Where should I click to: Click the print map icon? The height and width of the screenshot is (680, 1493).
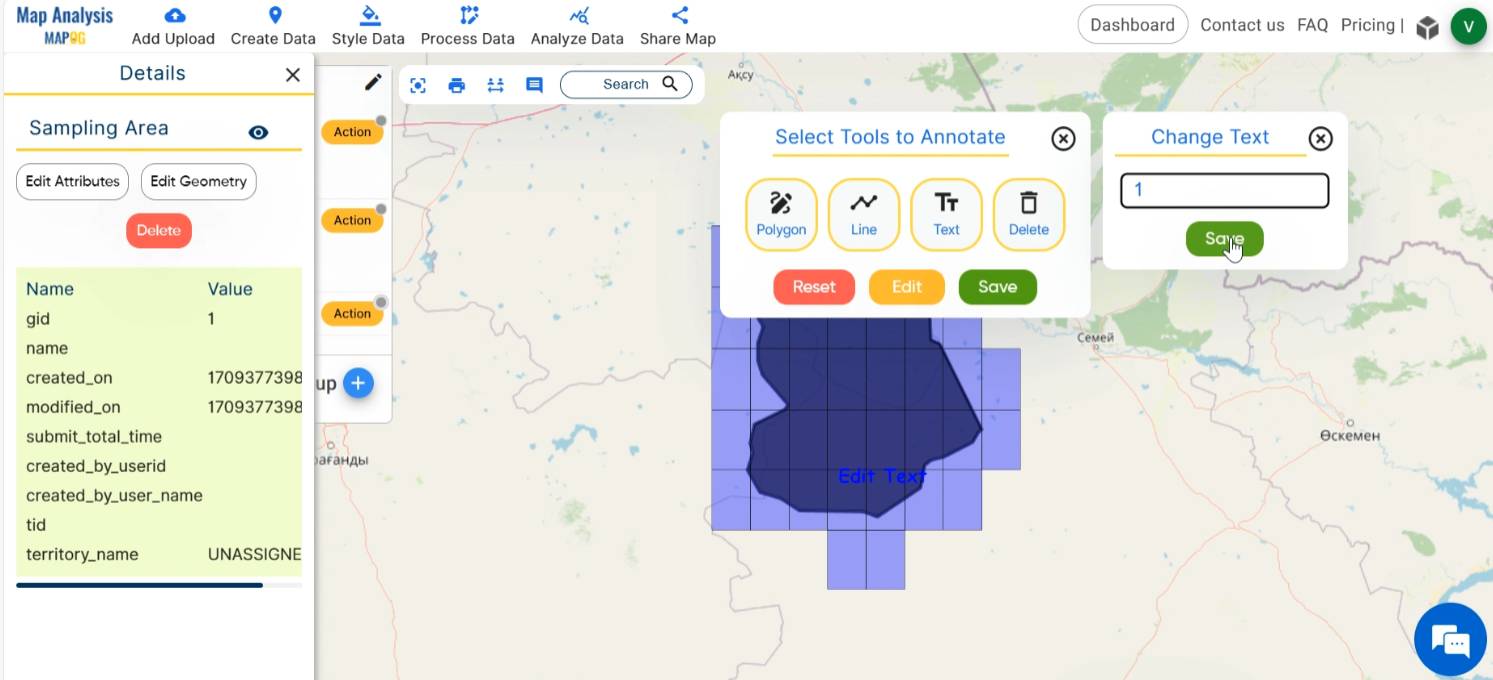(457, 85)
